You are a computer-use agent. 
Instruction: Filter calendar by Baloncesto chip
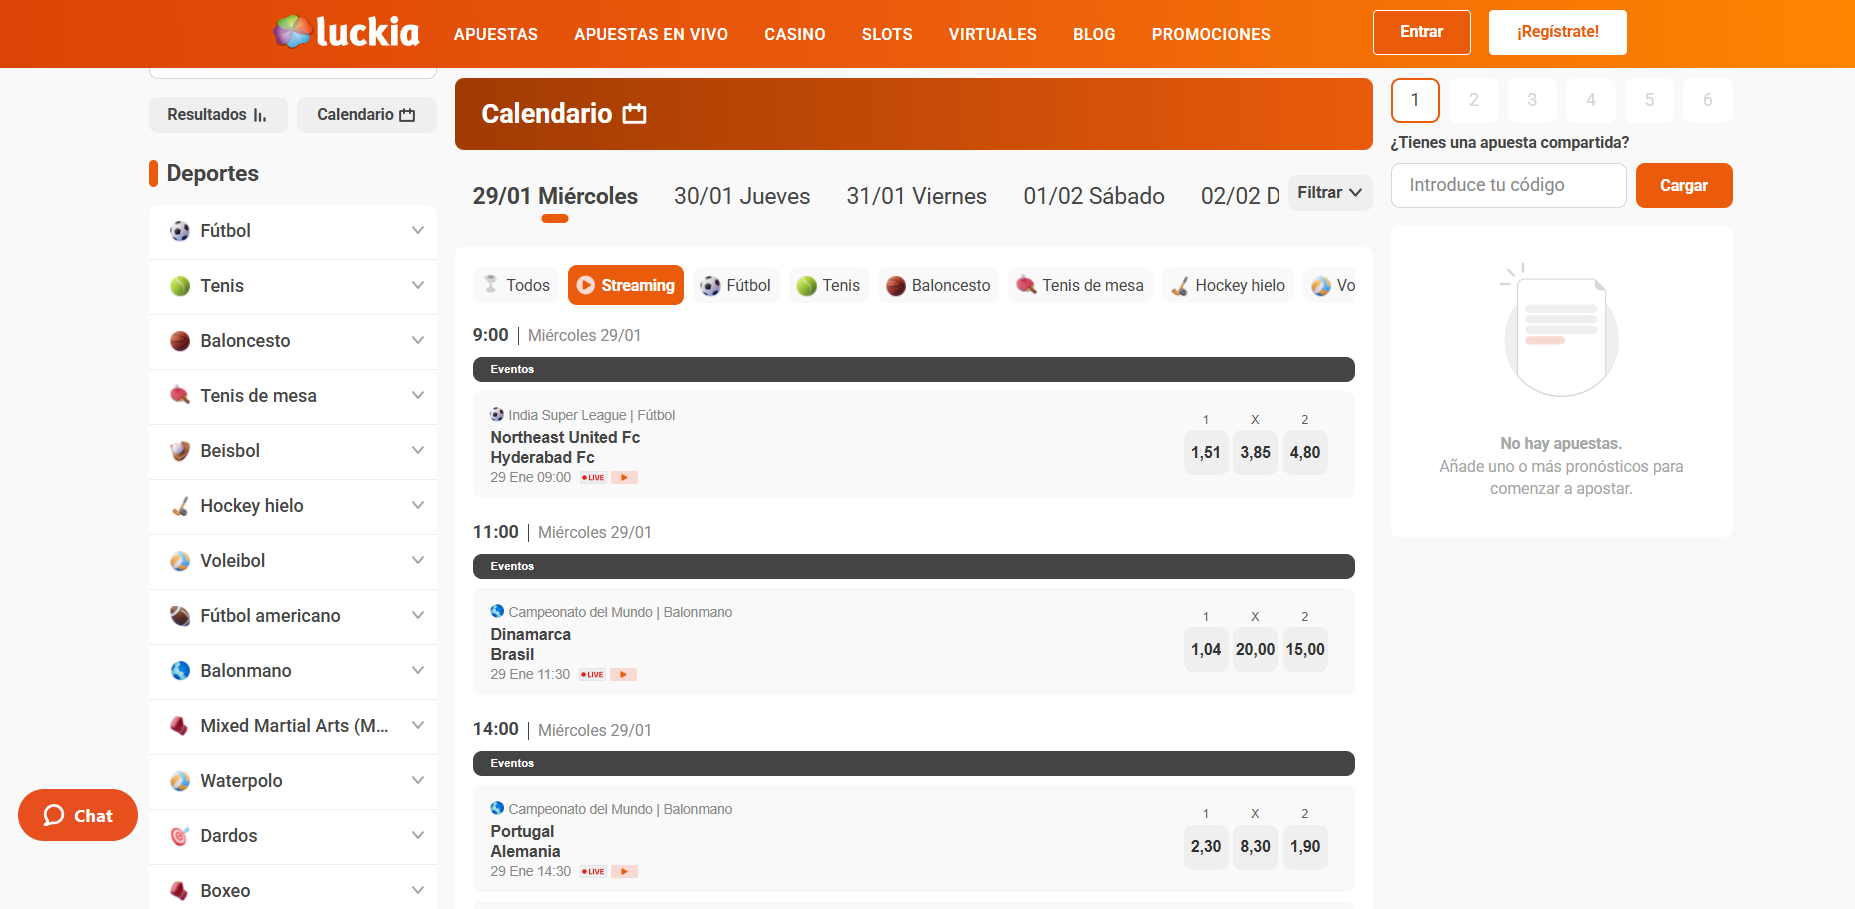938,285
